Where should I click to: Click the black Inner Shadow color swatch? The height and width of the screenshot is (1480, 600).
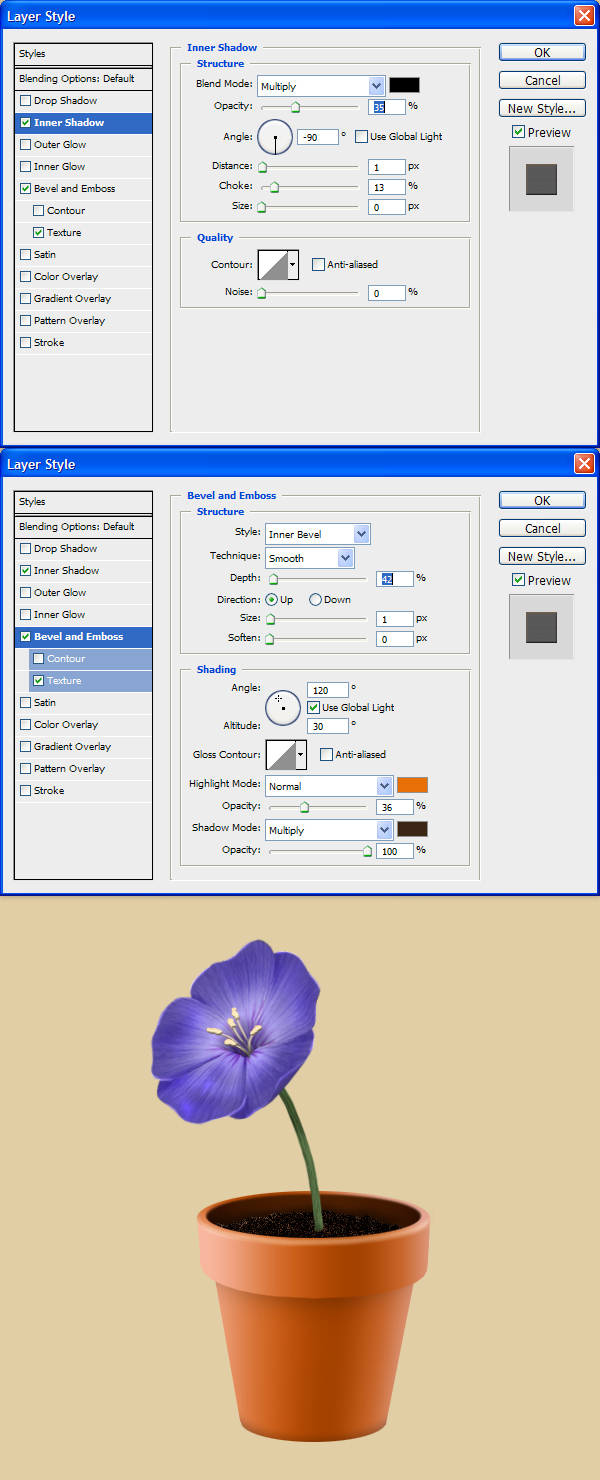pos(404,86)
